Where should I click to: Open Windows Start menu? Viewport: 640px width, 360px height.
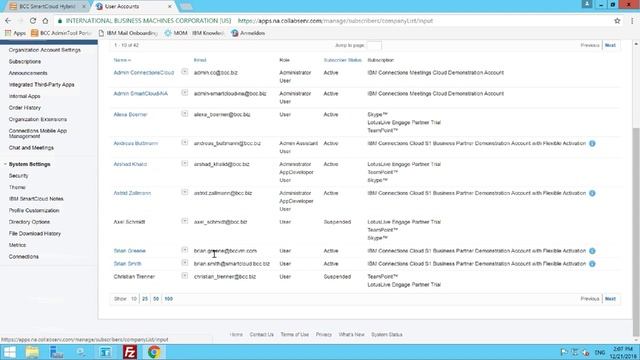(9, 352)
